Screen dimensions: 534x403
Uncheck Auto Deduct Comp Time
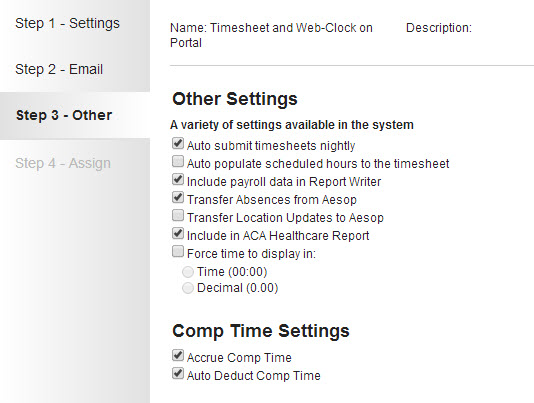(178, 374)
